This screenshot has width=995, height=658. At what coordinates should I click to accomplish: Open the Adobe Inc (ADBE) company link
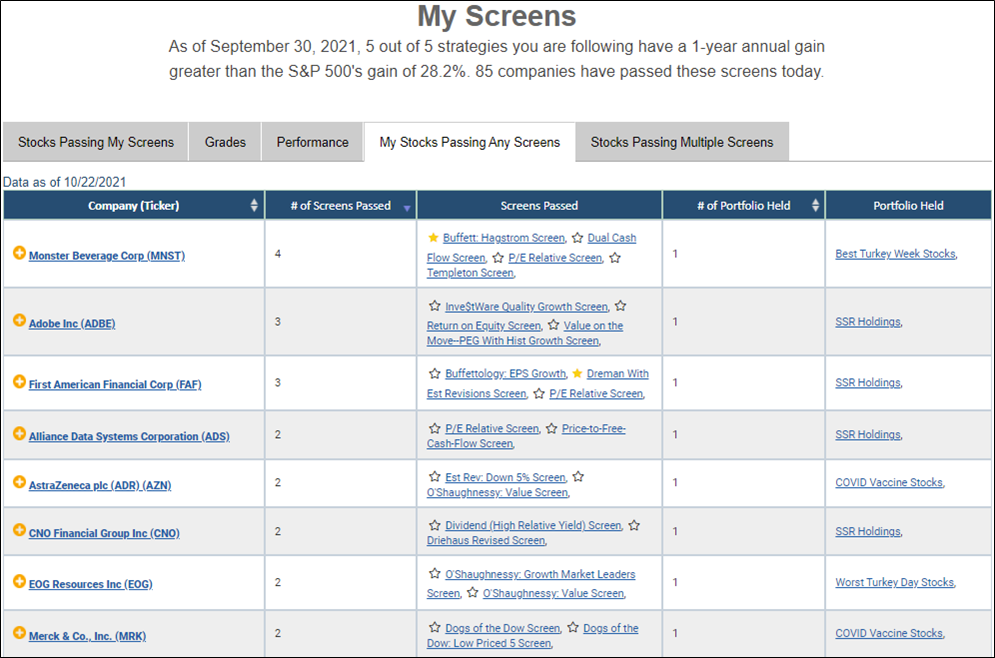pos(72,324)
